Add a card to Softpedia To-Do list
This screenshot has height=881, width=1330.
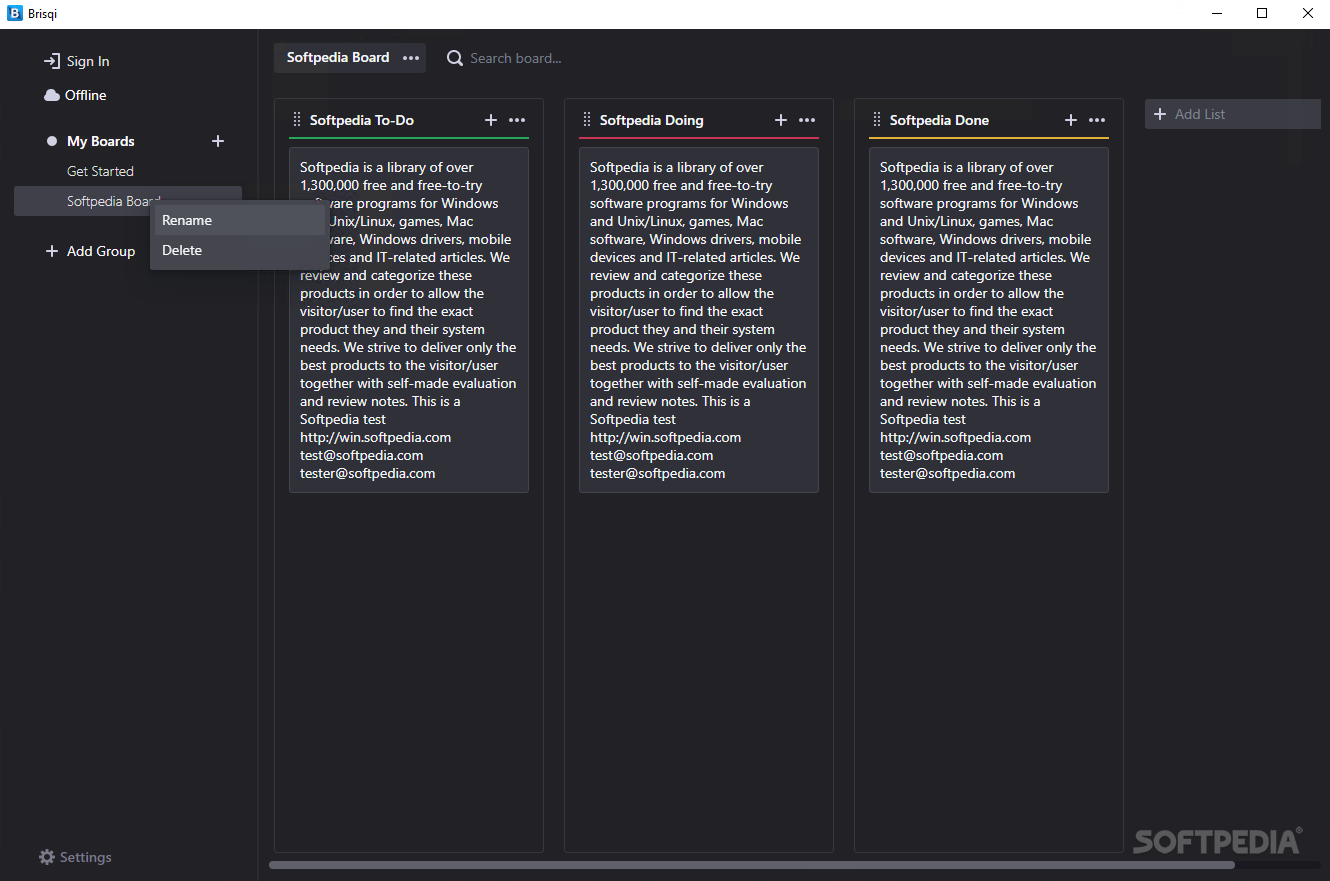[491, 120]
